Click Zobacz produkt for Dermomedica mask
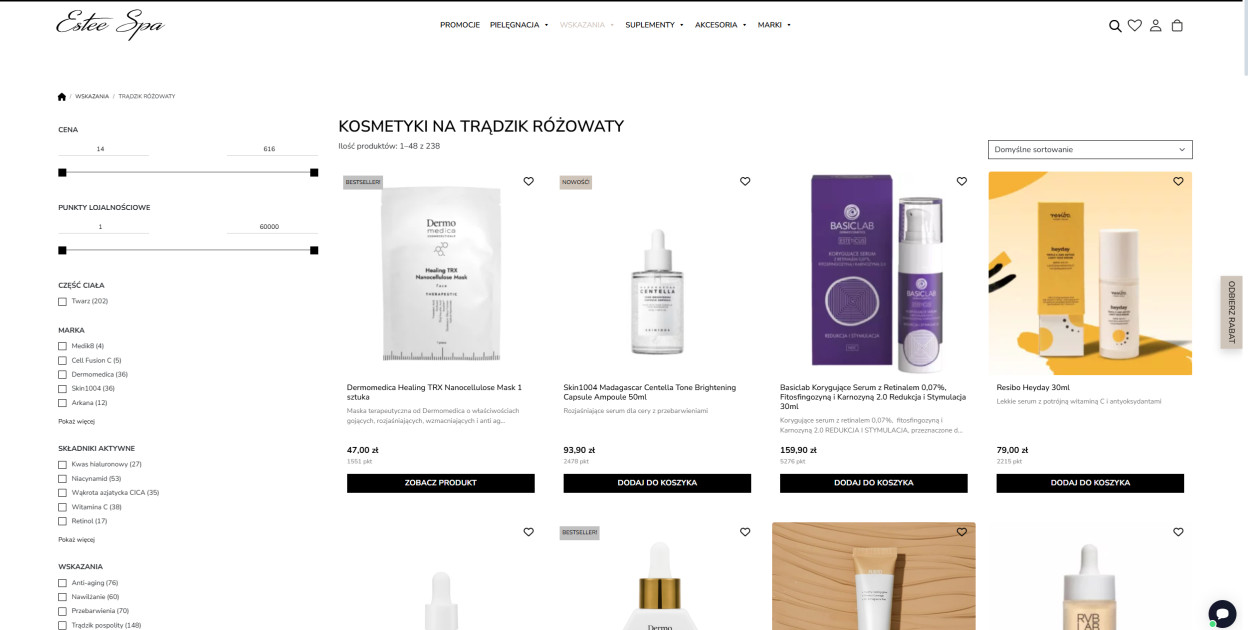This screenshot has height=630, width=1250. 441,483
